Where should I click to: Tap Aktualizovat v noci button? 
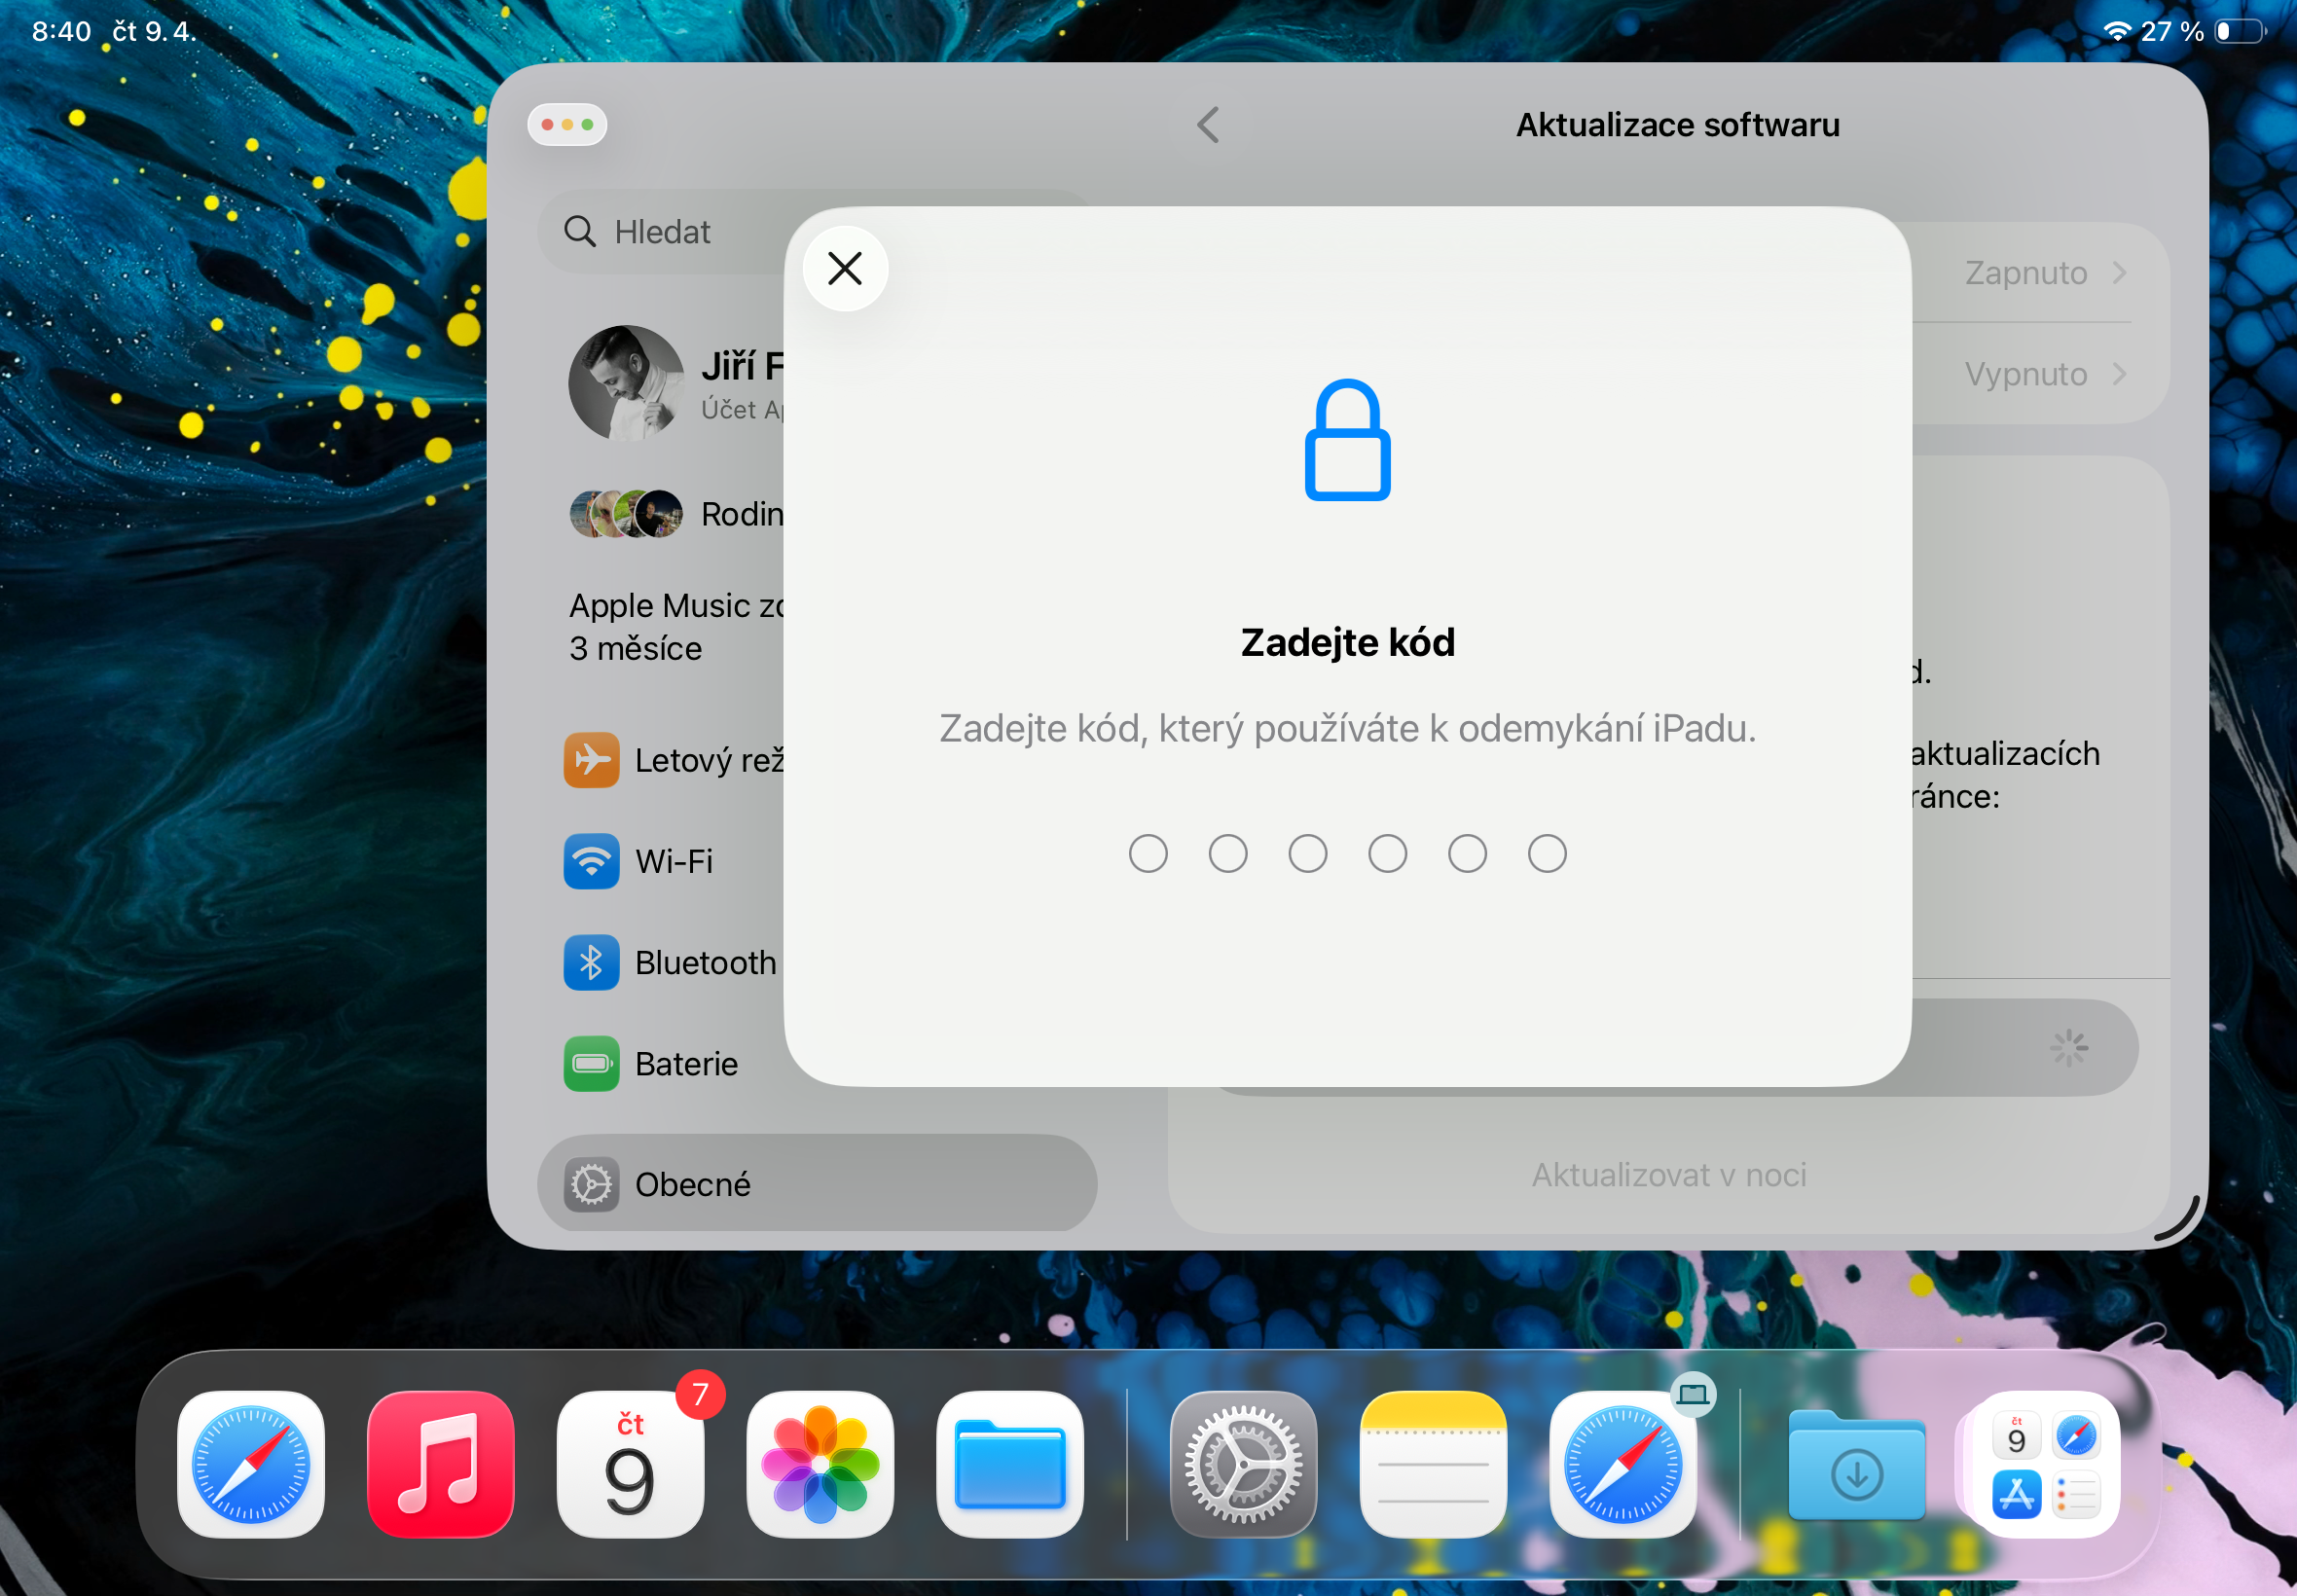pyautogui.click(x=1668, y=1175)
